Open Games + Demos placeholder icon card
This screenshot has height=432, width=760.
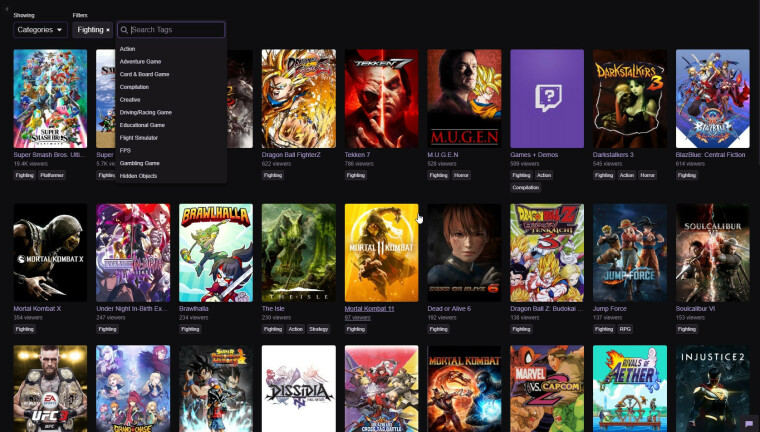pyautogui.click(x=547, y=98)
